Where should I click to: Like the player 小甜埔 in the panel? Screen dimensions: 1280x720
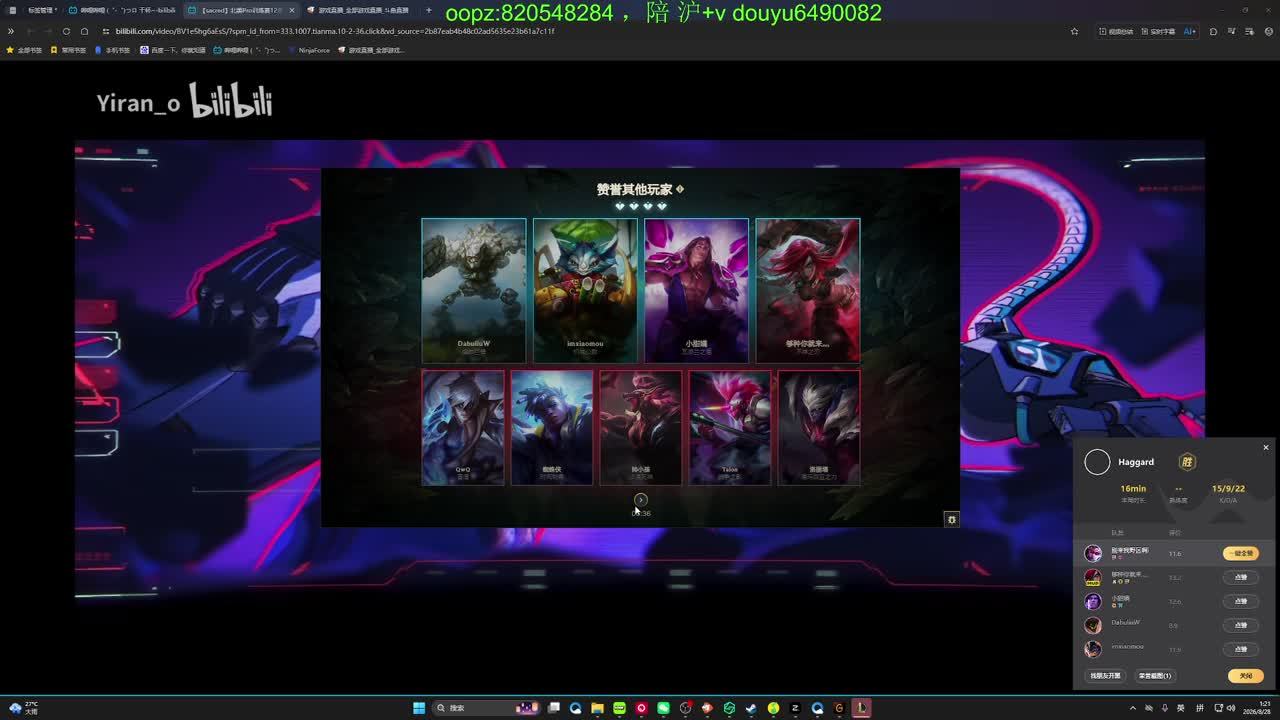1241,601
